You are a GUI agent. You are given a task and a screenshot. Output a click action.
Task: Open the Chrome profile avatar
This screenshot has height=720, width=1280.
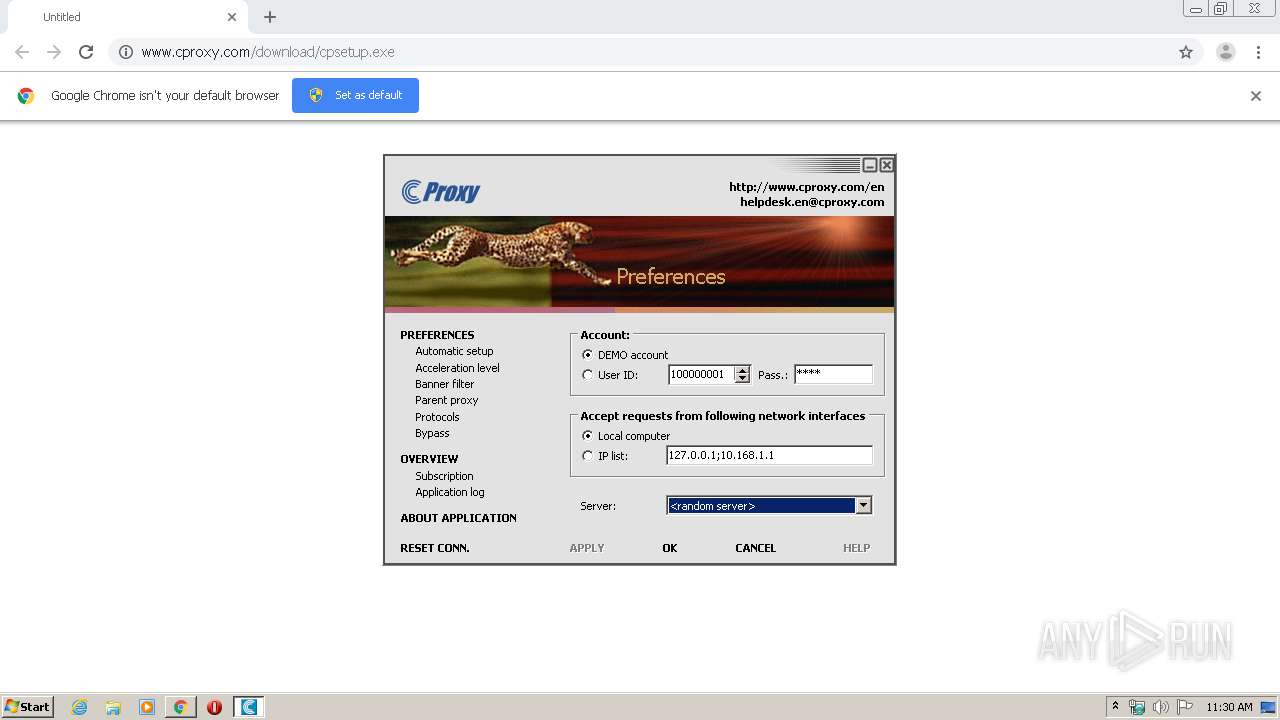[1226, 52]
